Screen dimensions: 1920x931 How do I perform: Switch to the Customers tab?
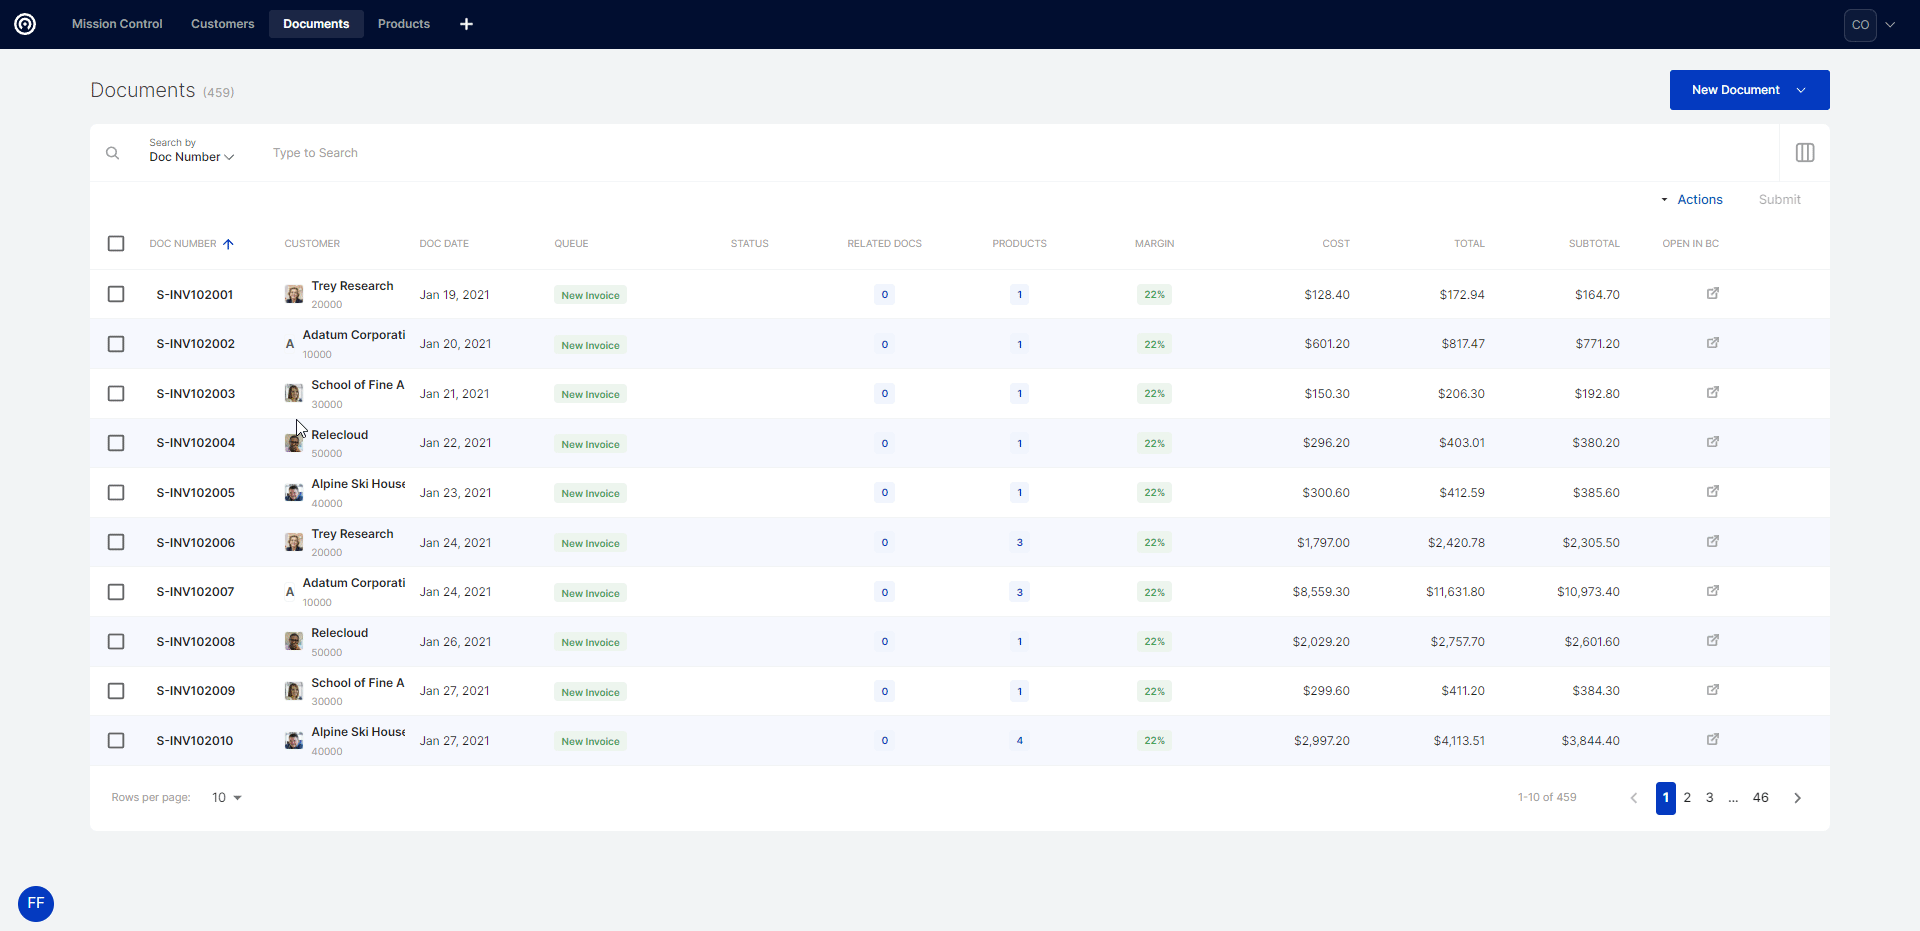222,24
